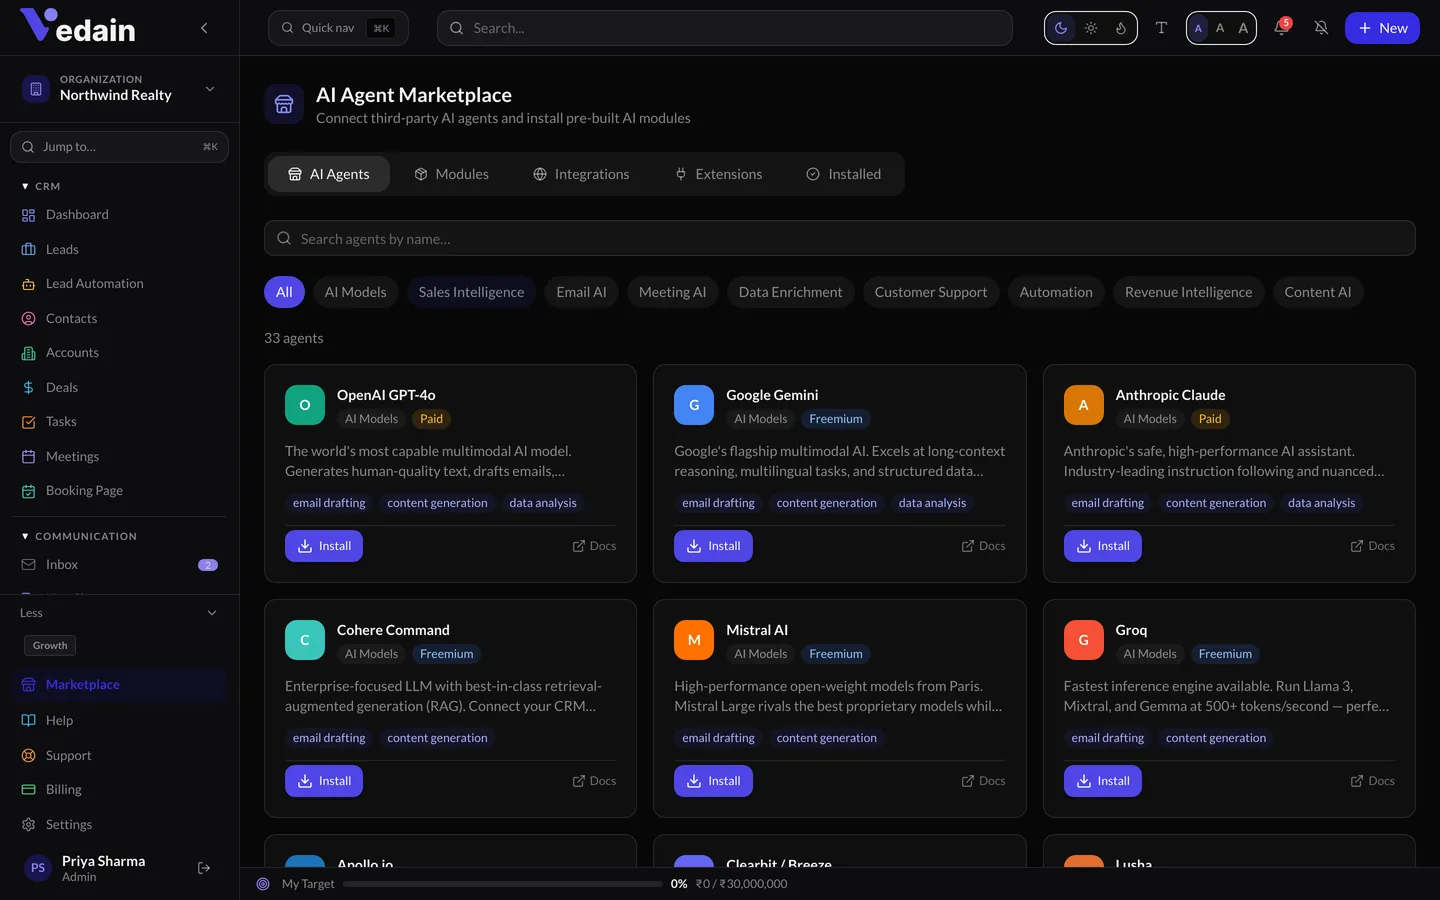The image size is (1440, 900).
Task: Filter agents by Sales Intelligence
Action: [471, 292]
